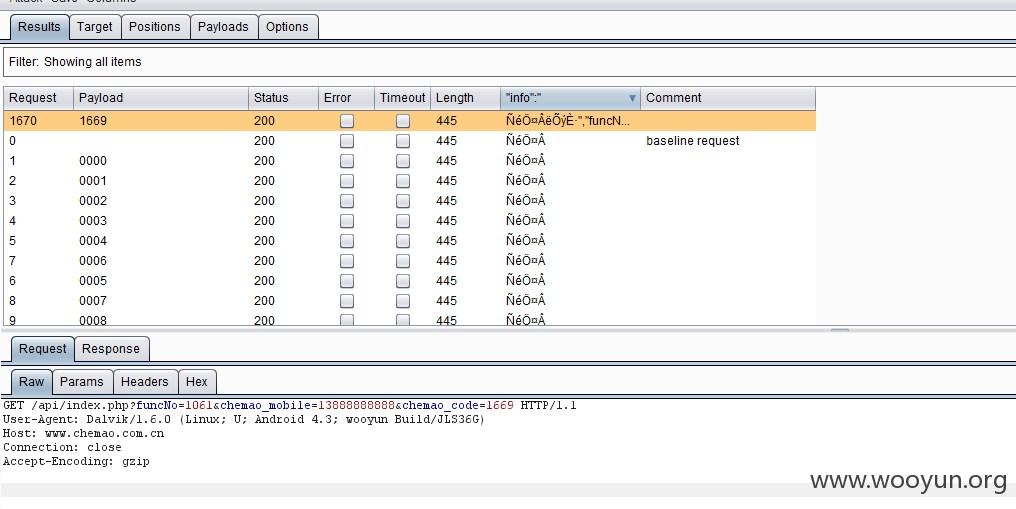Sort by Request column header
The height and width of the screenshot is (509, 1016).
38,98
